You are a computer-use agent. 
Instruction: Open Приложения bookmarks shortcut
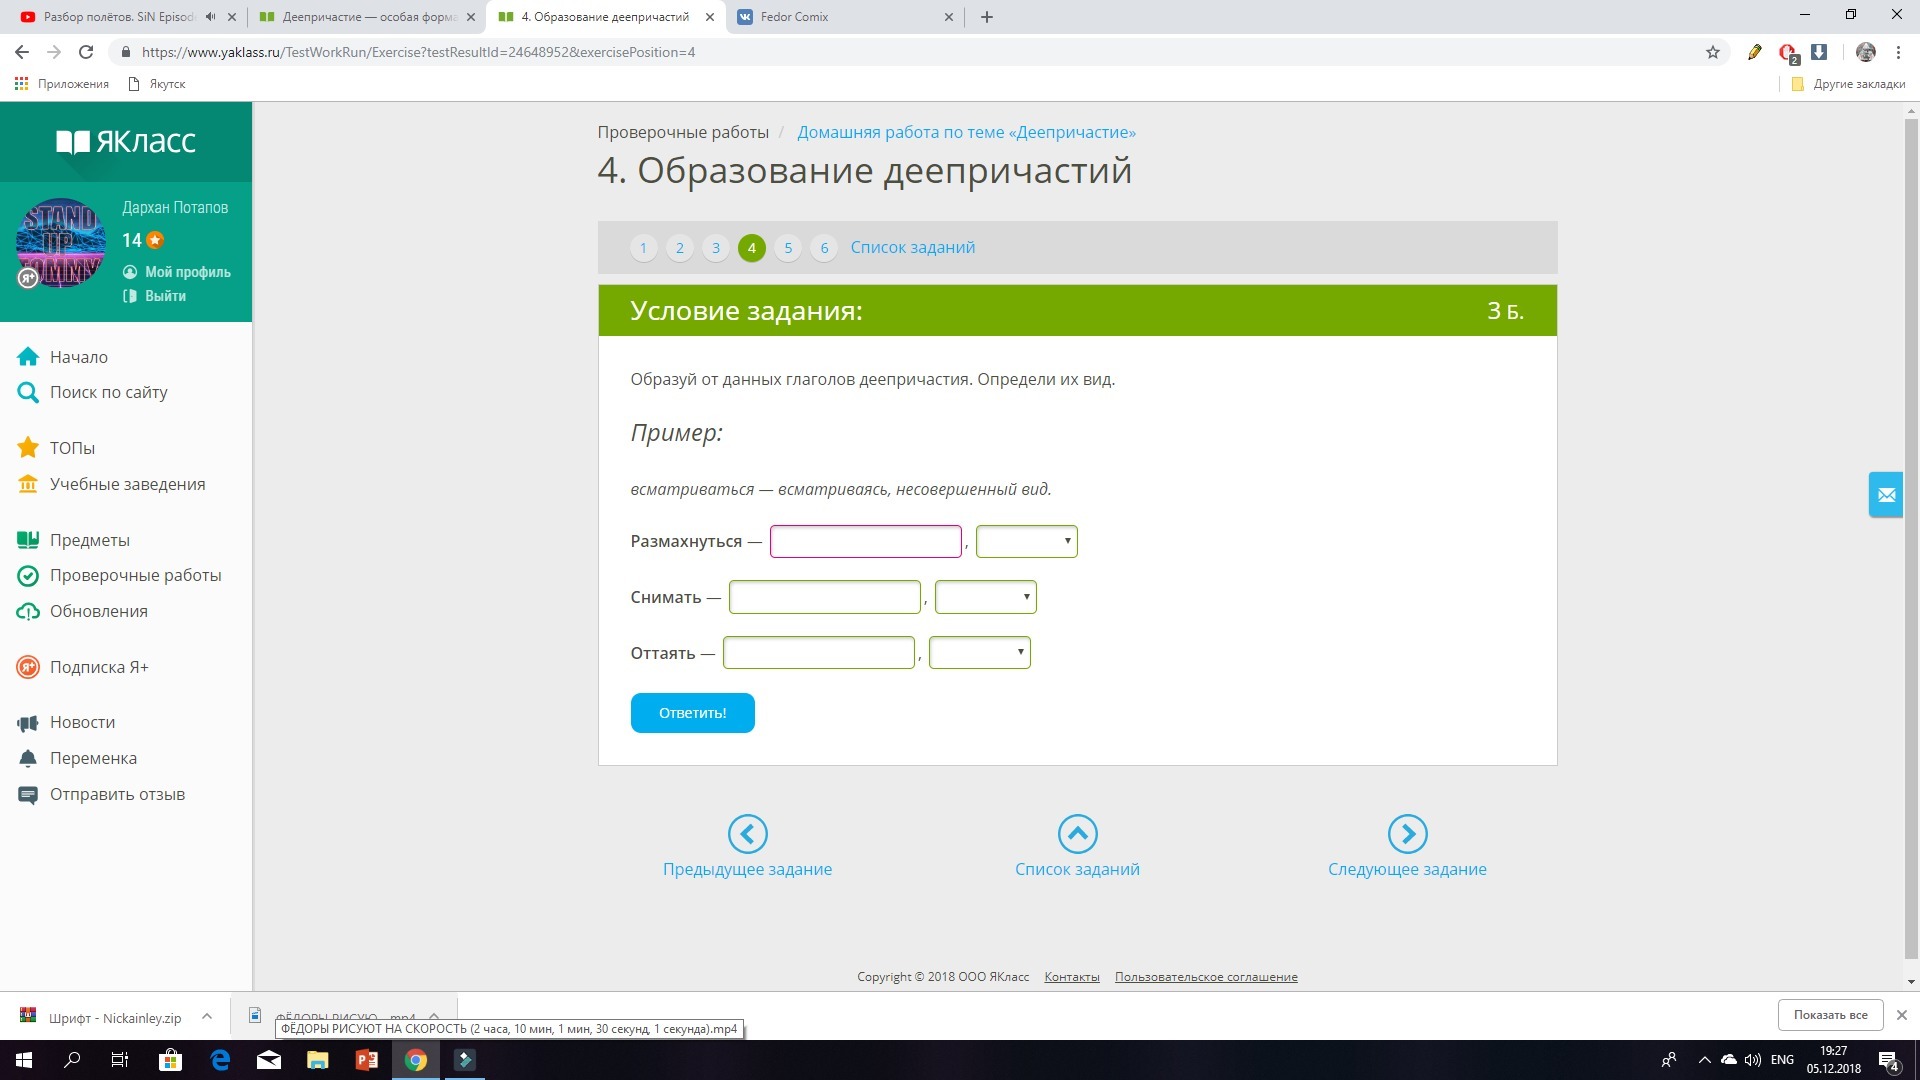62,84
